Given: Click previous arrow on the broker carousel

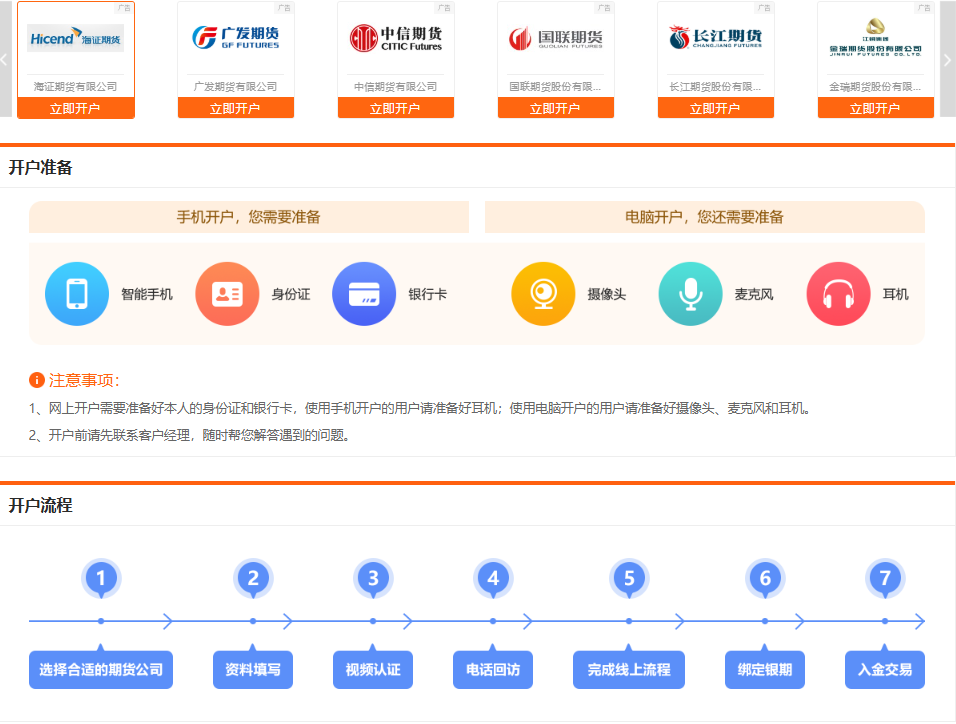Looking at the screenshot, I should pos(5,59).
